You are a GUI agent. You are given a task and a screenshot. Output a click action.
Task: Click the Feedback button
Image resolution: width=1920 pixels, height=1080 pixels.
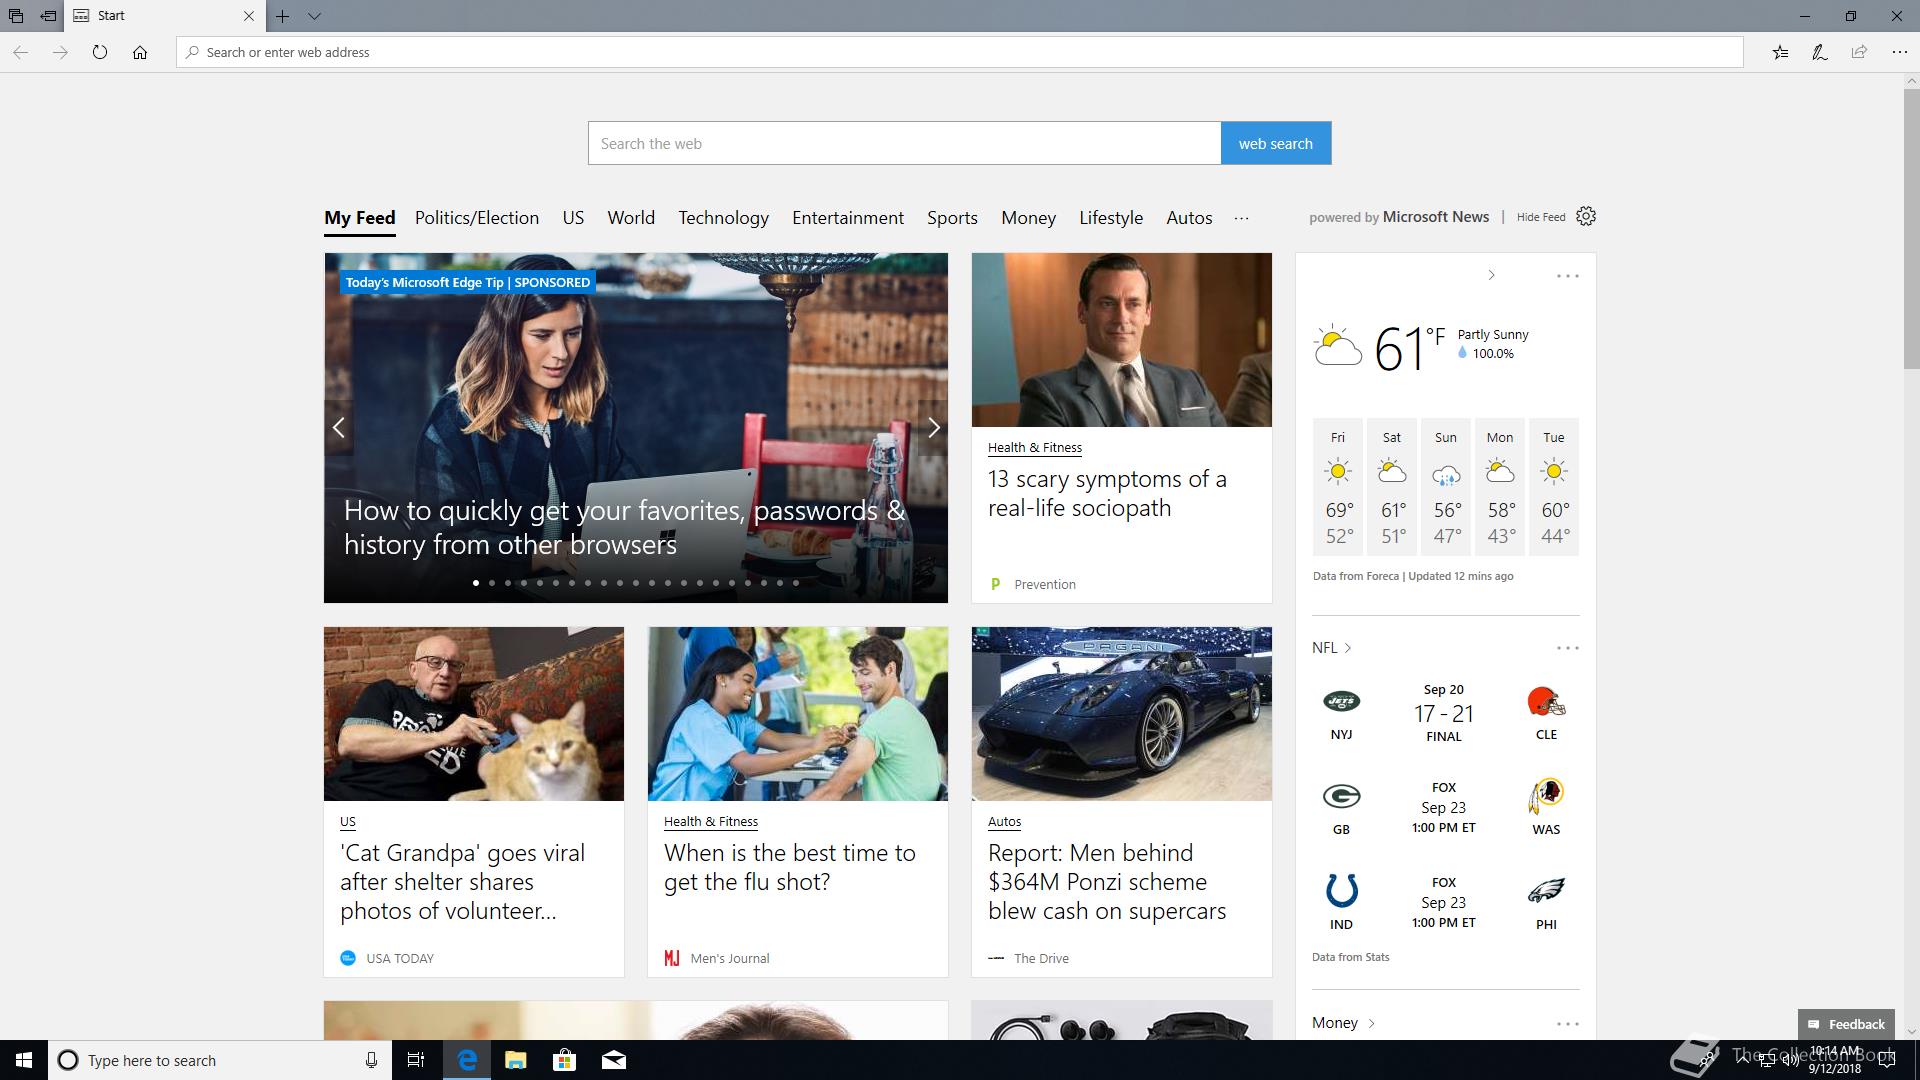(1846, 1024)
